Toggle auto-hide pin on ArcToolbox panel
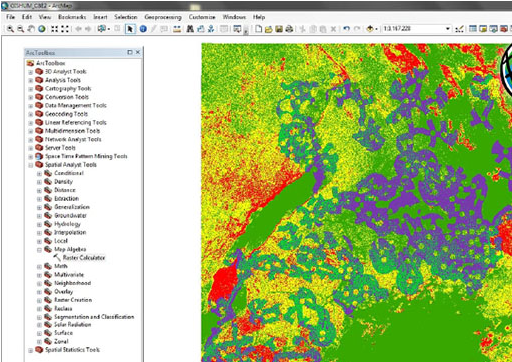Image resolution: width=512 pixels, height=362 pixels. pos(130,52)
